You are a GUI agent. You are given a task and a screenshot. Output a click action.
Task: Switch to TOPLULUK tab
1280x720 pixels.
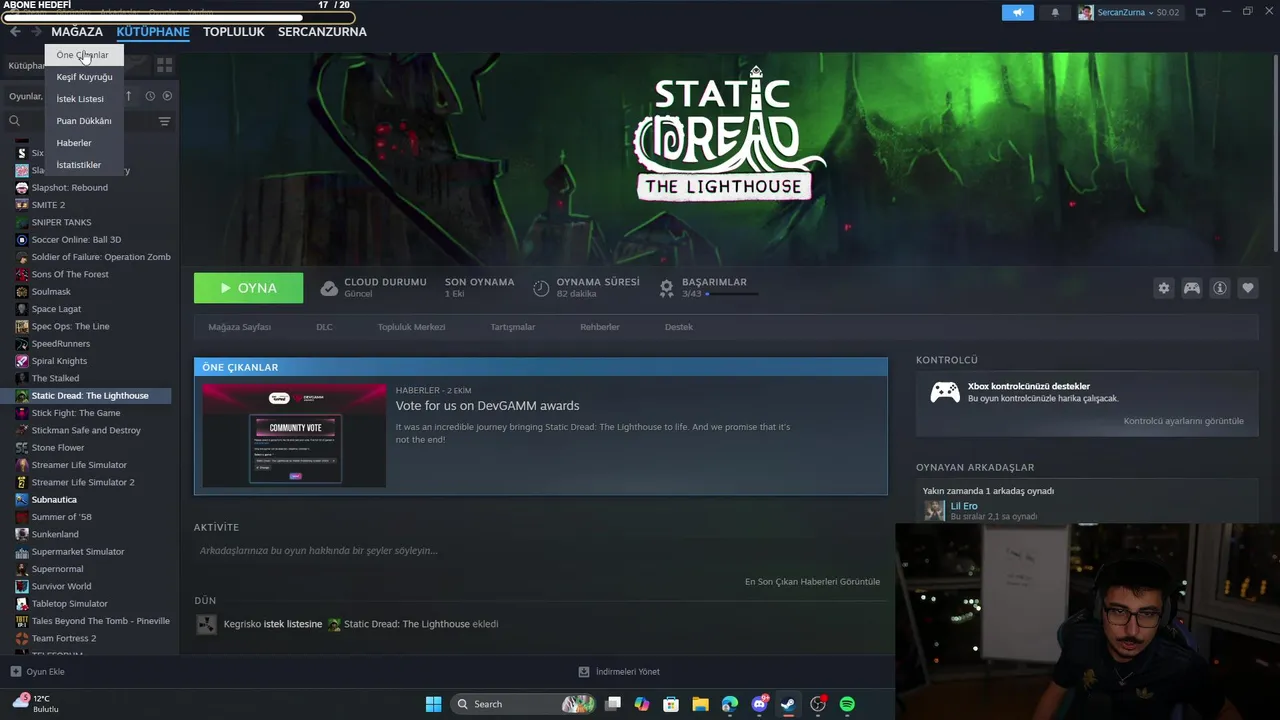pos(234,32)
